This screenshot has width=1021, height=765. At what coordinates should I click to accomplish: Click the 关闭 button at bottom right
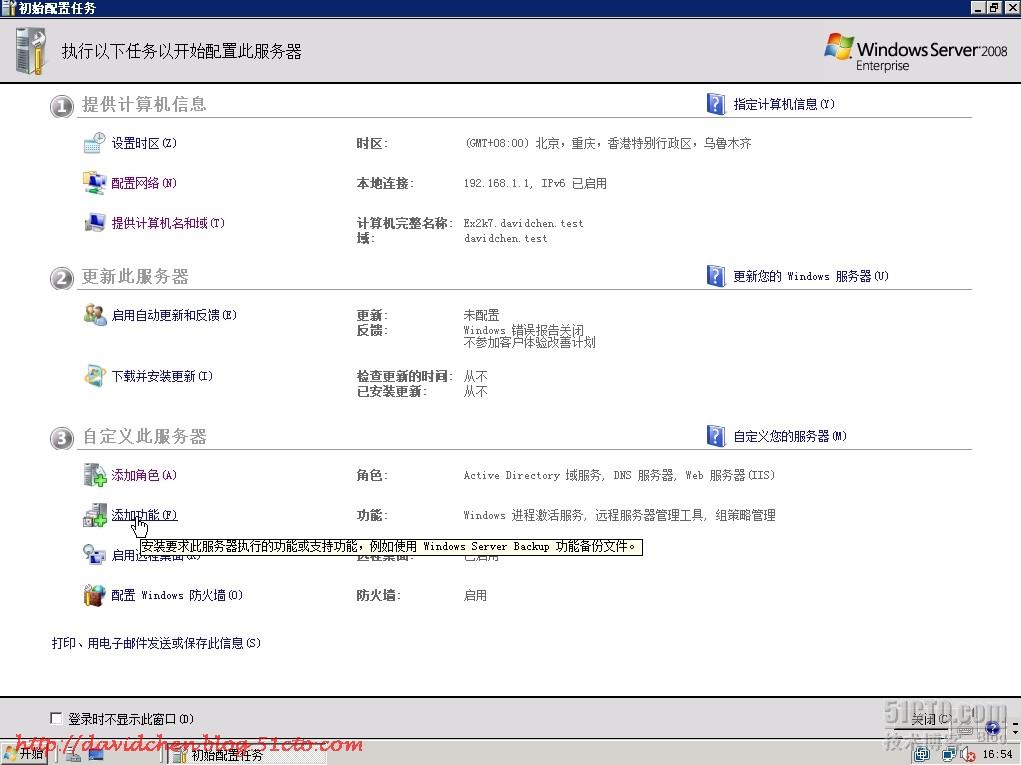(x=930, y=719)
